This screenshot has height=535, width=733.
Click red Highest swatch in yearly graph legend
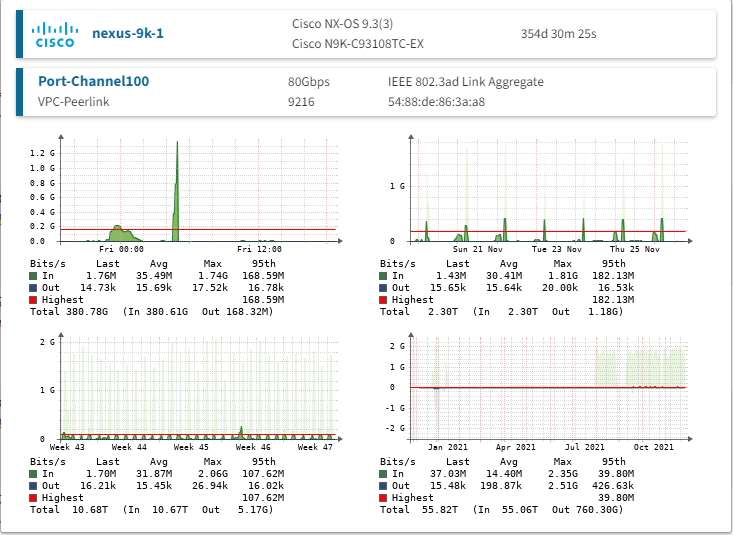(x=383, y=498)
